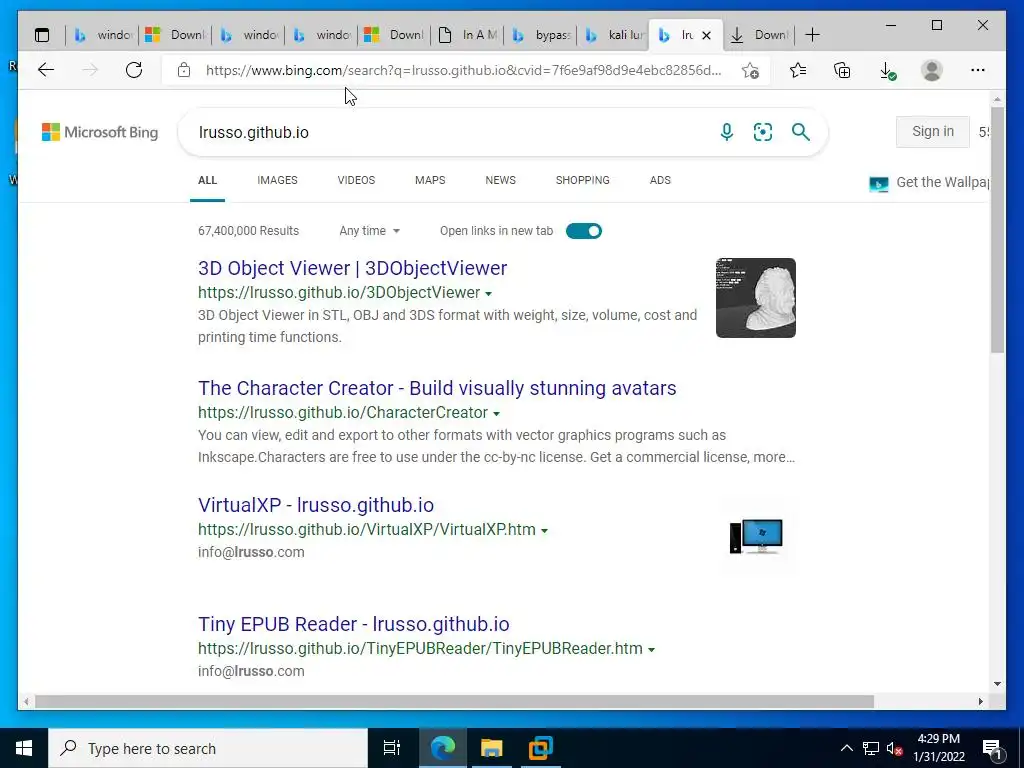Select the ALL search tab
Screen dimensions: 1024x768
tap(208, 180)
